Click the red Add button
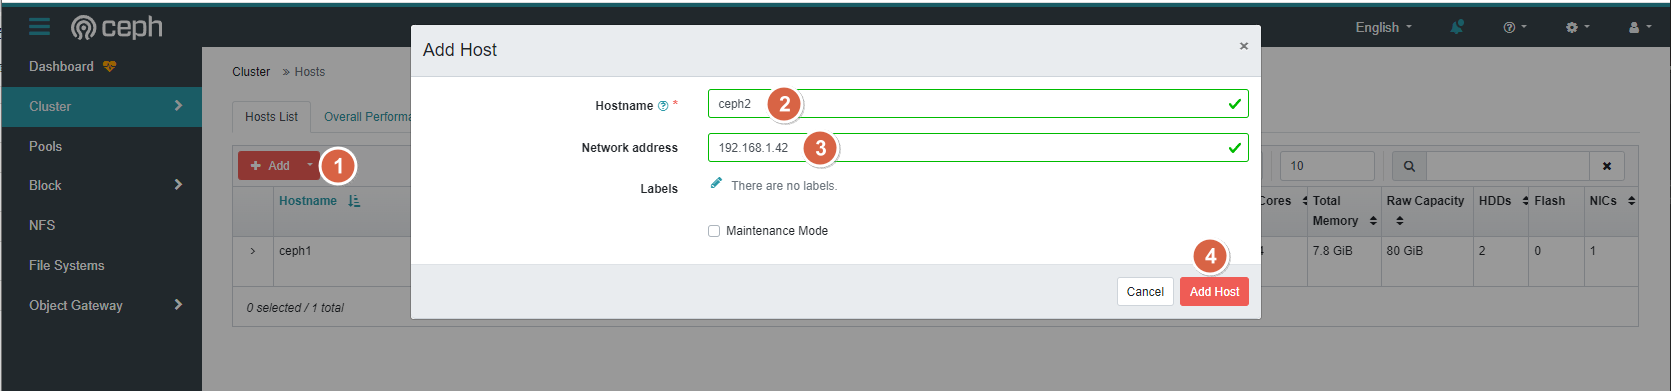Viewport: 1671px width, 391px height. coord(270,166)
